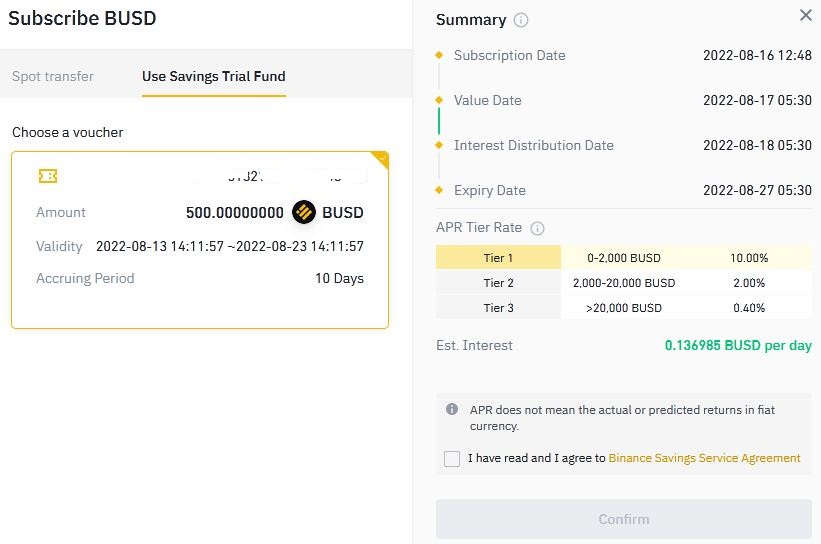Click the Tier 3 rate row
Screen dimensions: 821x544
coord(624,308)
